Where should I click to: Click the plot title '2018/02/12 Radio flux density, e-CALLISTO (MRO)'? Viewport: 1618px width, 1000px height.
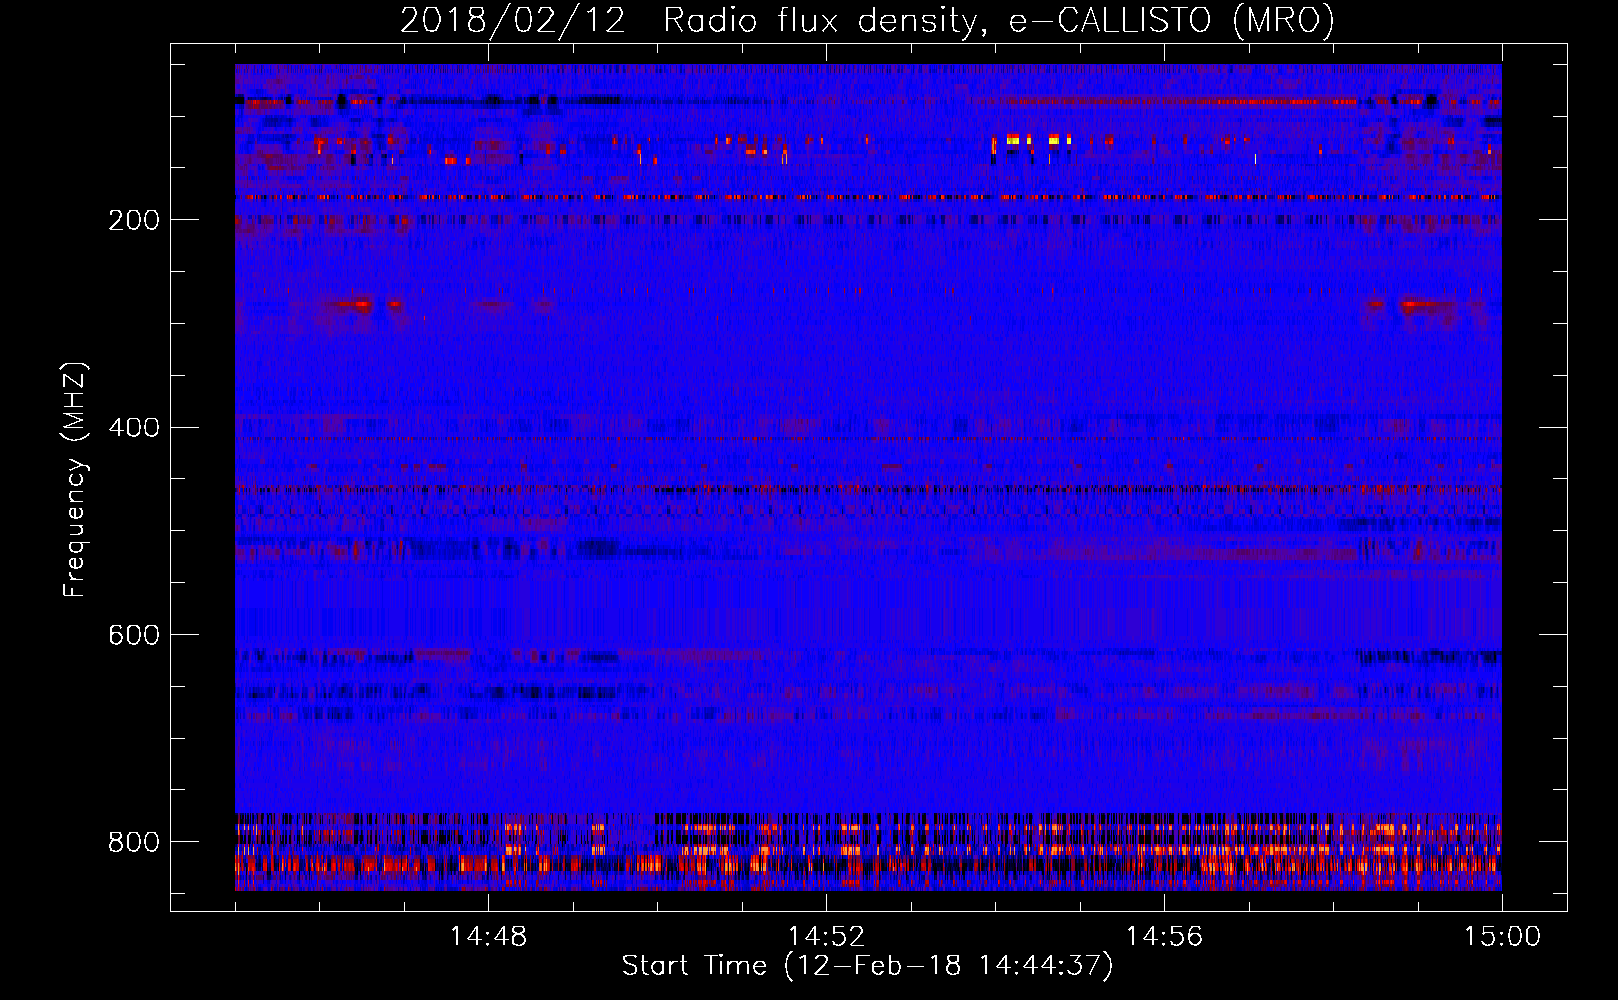tap(867, 20)
